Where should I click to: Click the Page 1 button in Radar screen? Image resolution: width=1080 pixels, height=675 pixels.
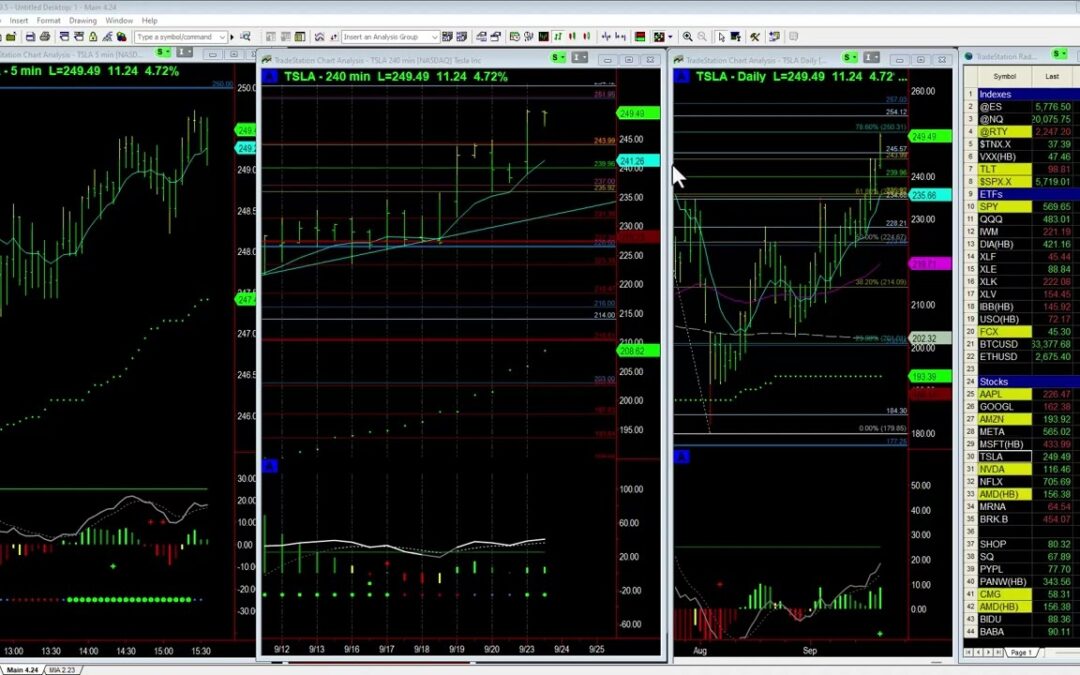pyautogui.click(x=1021, y=652)
